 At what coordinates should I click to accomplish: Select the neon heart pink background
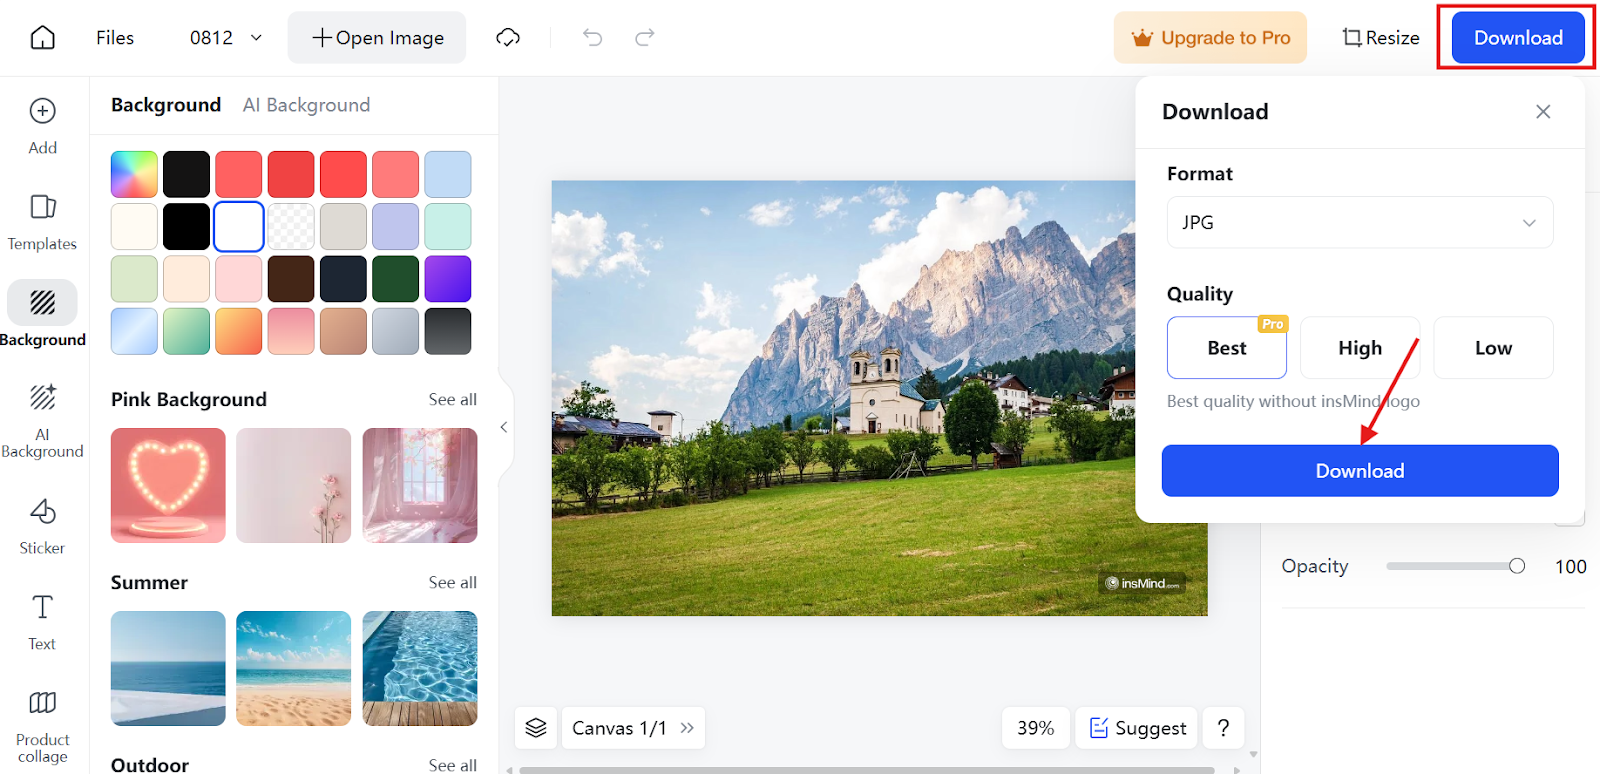(168, 486)
